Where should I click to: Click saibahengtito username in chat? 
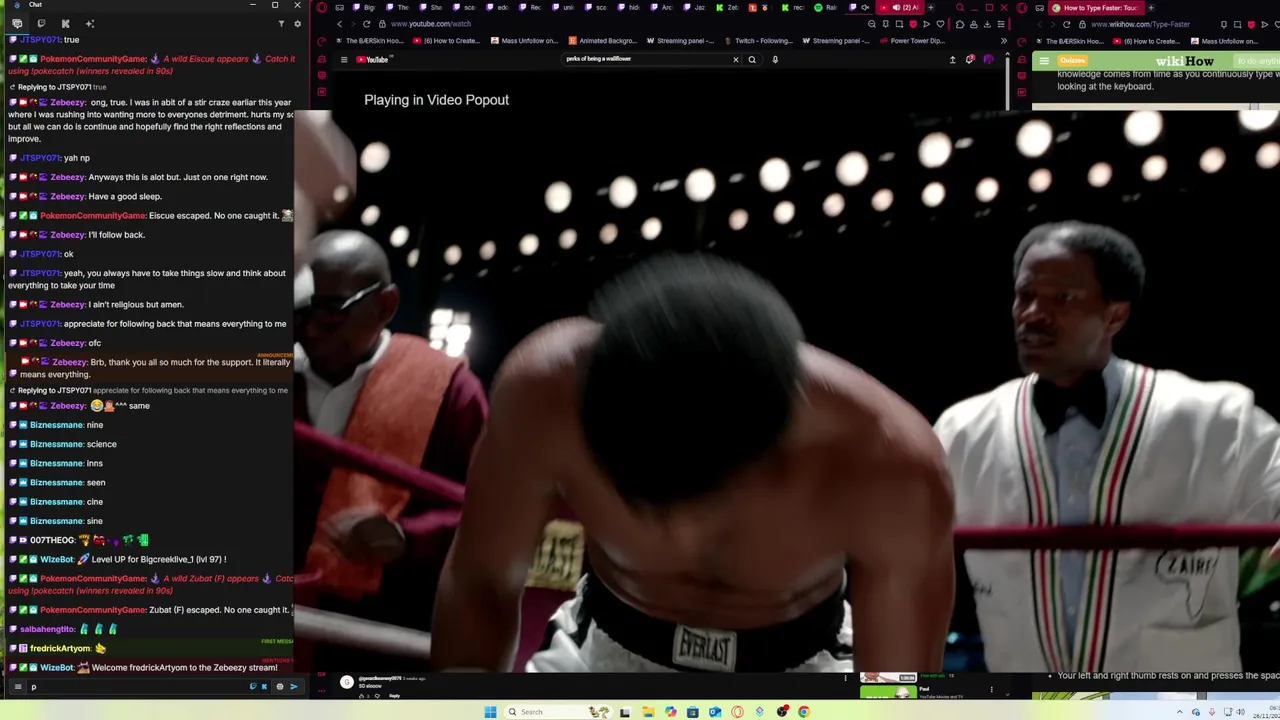pos(47,629)
